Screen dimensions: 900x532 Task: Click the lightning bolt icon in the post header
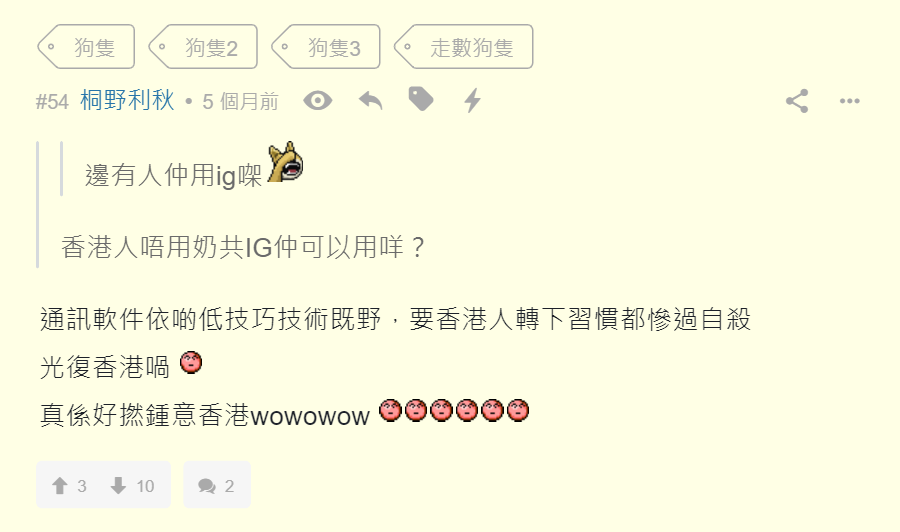pyautogui.click(x=472, y=100)
